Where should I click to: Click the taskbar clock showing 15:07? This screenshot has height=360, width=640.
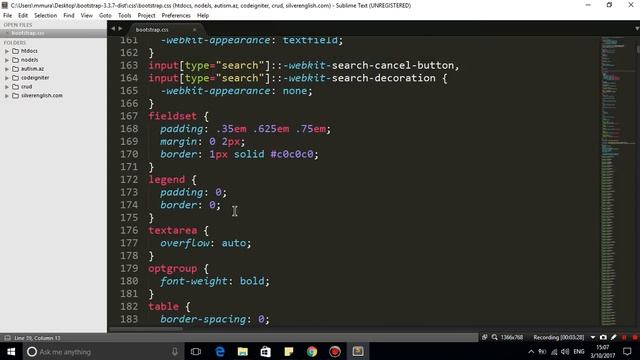pyautogui.click(x=602, y=351)
